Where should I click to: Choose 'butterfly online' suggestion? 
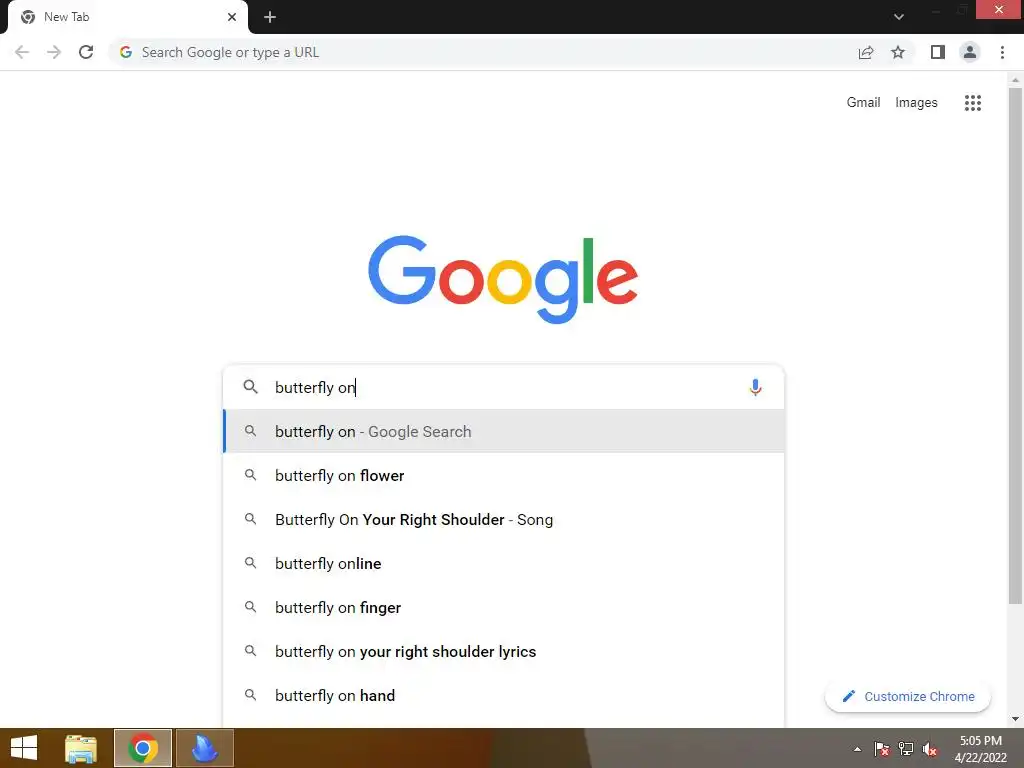point(504,563)
